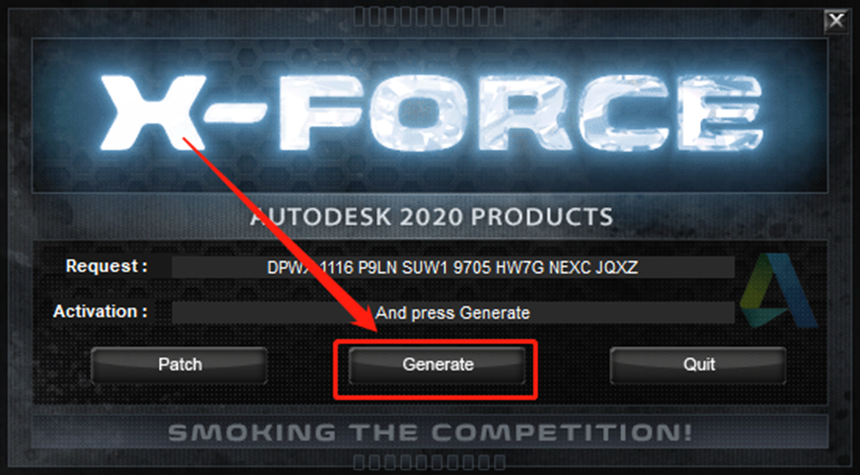Click the "Request :" label
The width and height of the screenshot is (860, 475).
(x=106, y=267)
